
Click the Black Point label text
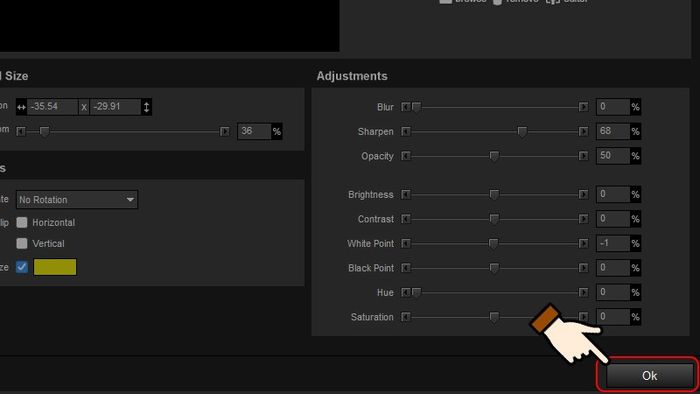[371, 268]
